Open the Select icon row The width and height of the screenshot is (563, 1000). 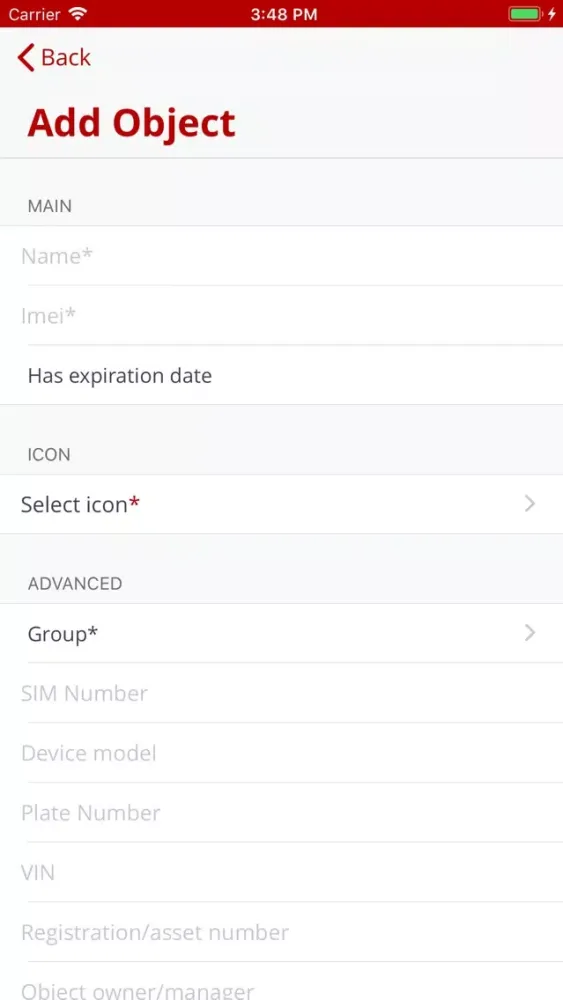pos(281,504)
